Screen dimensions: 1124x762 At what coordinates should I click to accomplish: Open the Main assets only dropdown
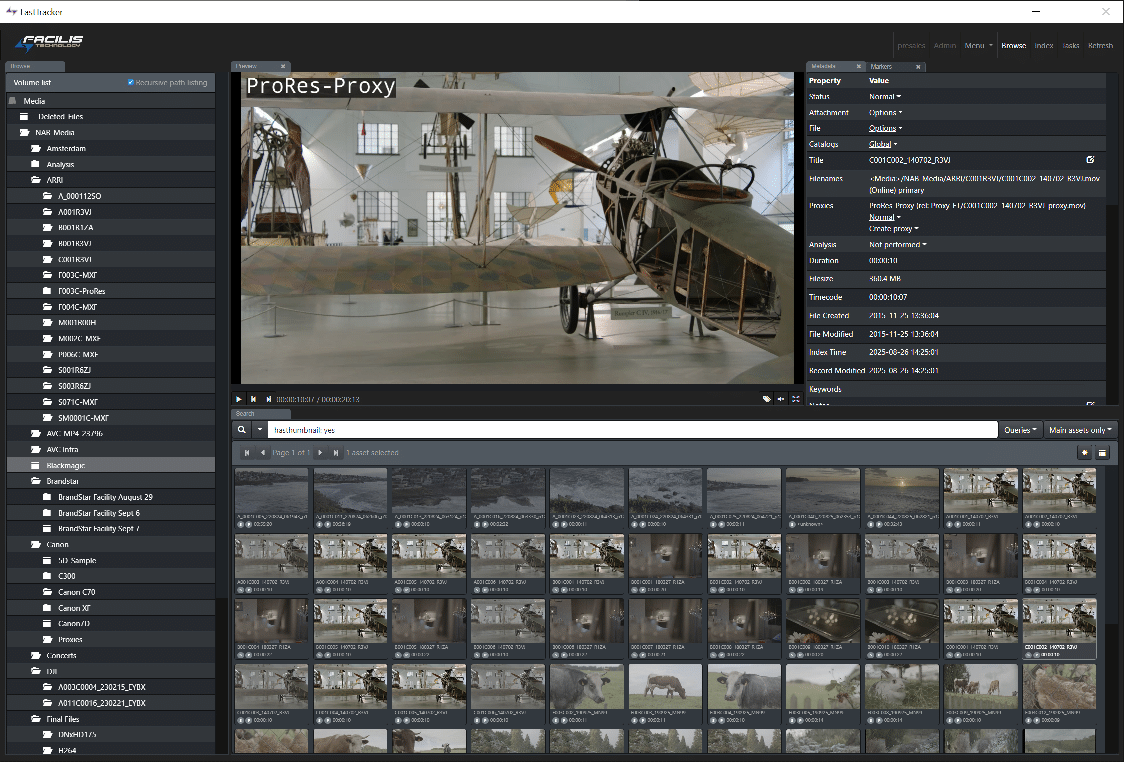coord(1079,428)
